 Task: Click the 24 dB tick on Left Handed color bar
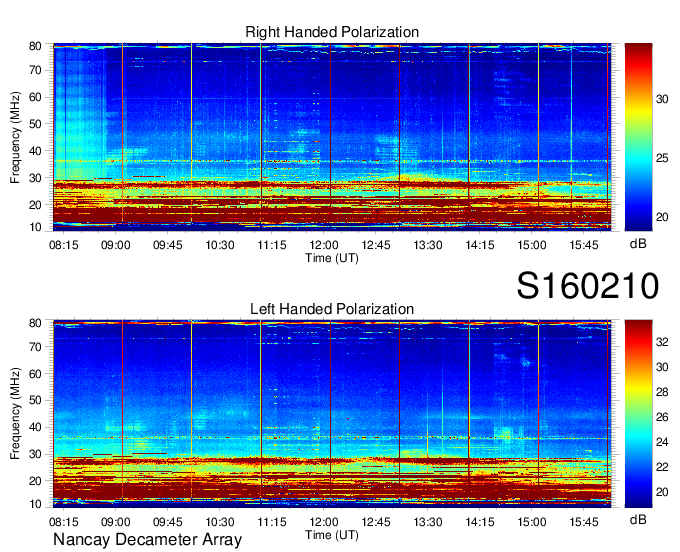pos(662,442)
